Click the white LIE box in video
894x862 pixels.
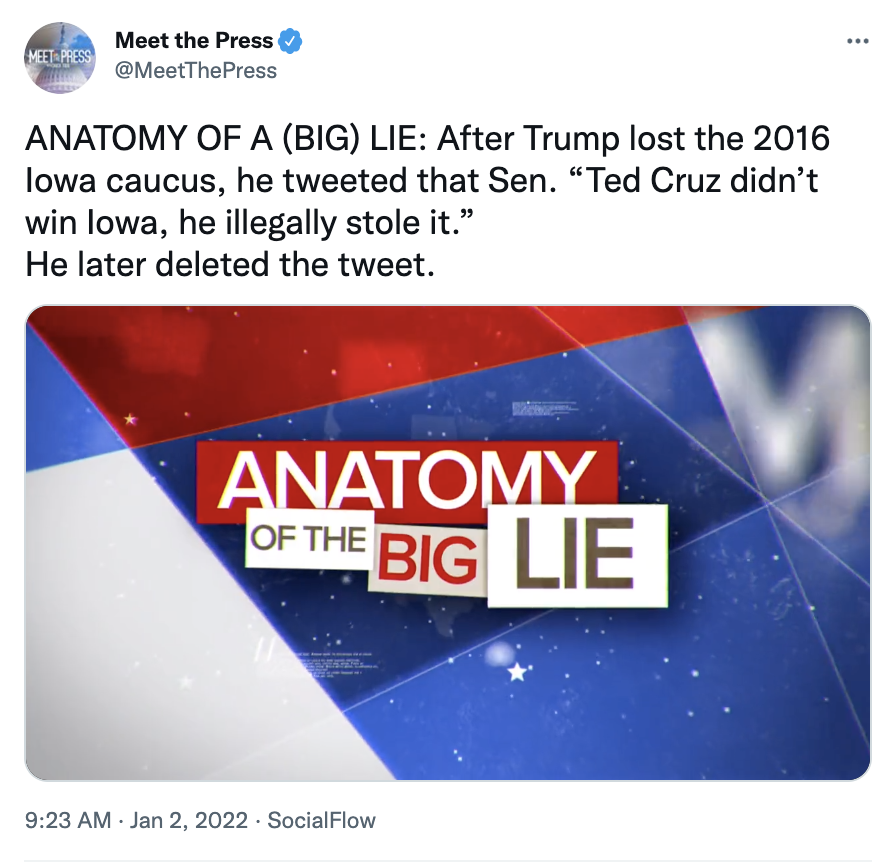[577, 554]
